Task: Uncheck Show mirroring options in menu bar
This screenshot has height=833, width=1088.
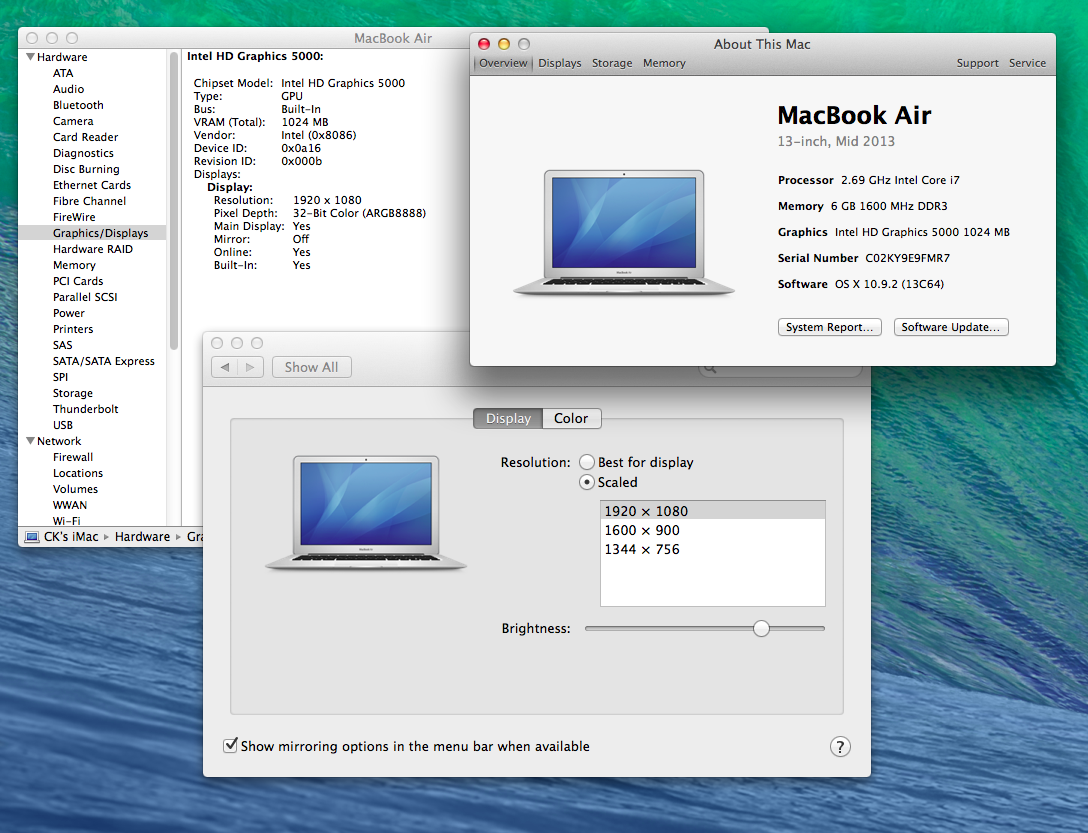Action: (231, 746)
